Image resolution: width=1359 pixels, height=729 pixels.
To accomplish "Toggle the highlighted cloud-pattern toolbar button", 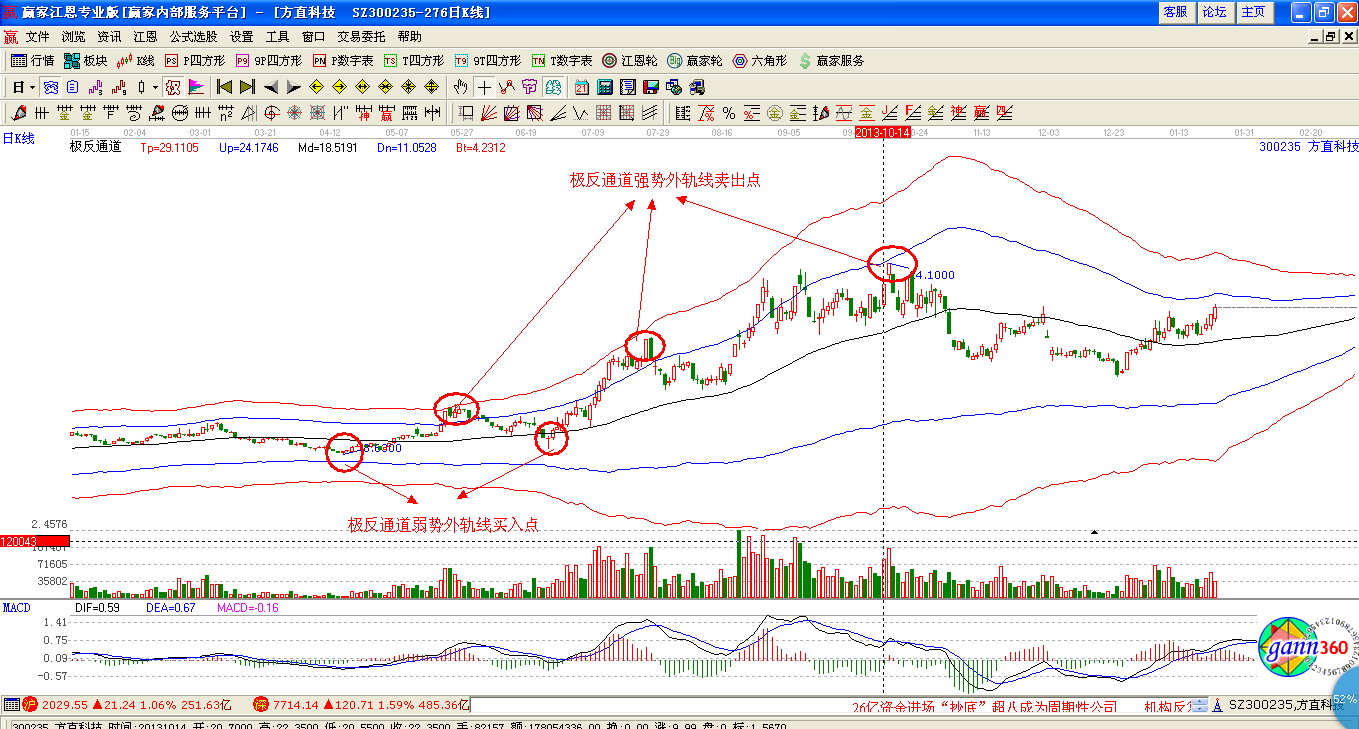I will tap(50, 87).
